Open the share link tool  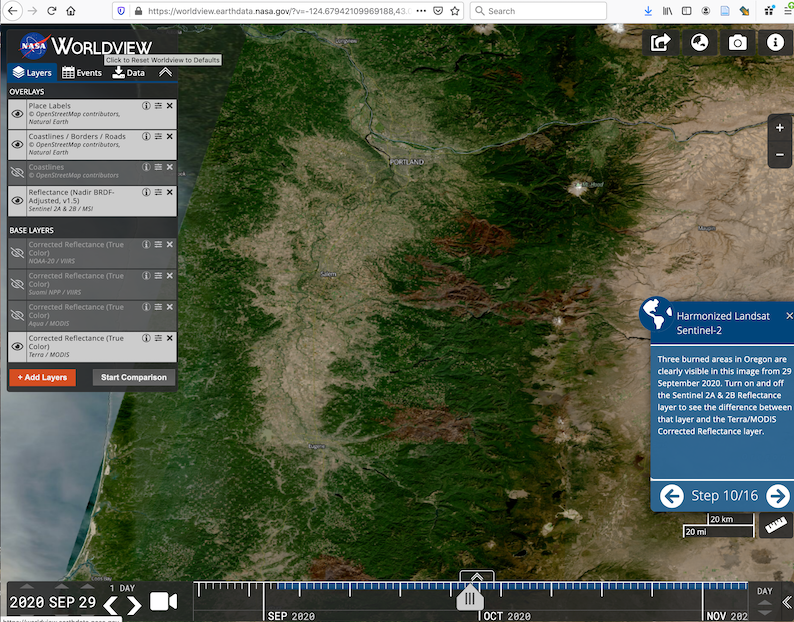click(x=660, y=43)
